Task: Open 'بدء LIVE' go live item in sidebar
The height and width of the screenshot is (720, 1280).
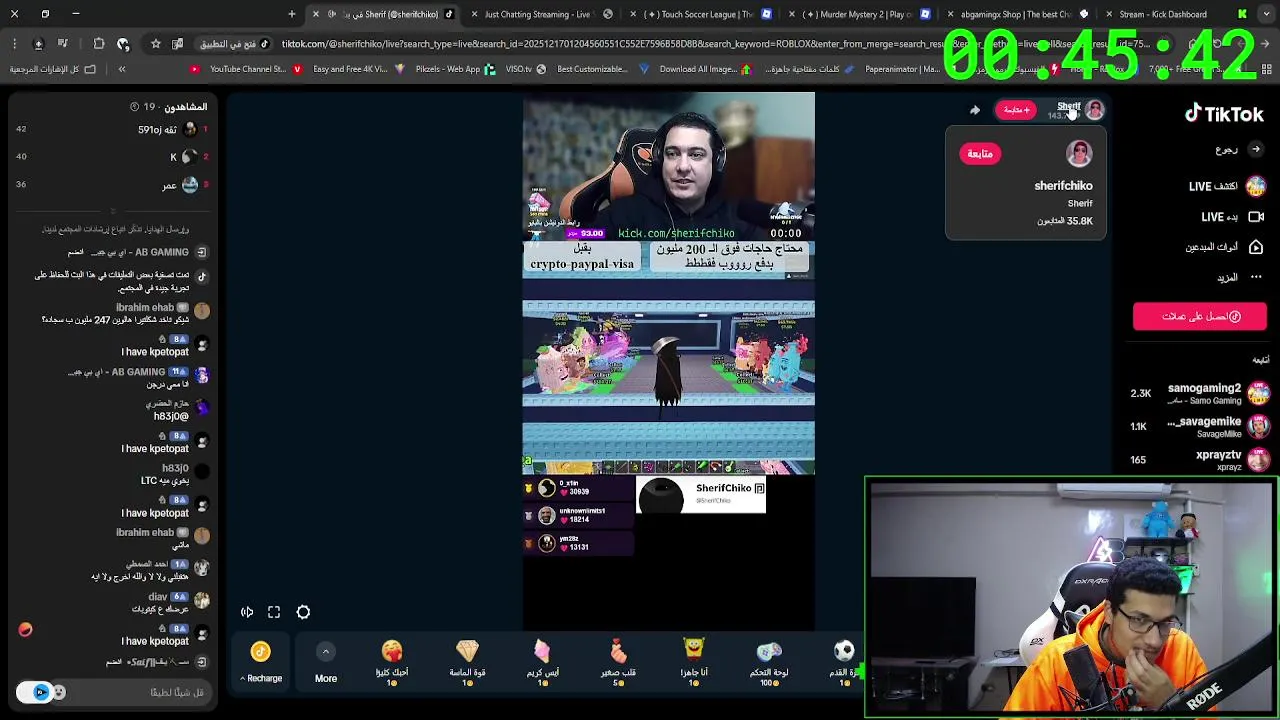Action: pyautogui.click(x=1232, y=217)
